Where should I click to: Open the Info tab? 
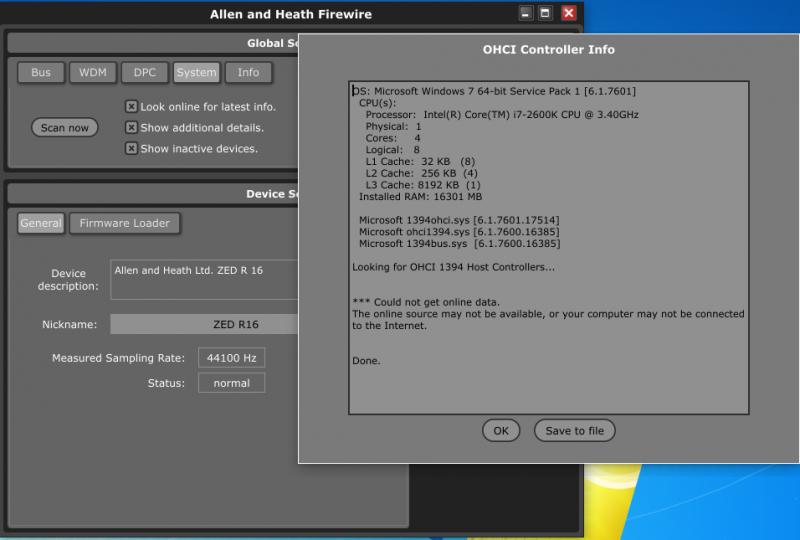[248, 72]
